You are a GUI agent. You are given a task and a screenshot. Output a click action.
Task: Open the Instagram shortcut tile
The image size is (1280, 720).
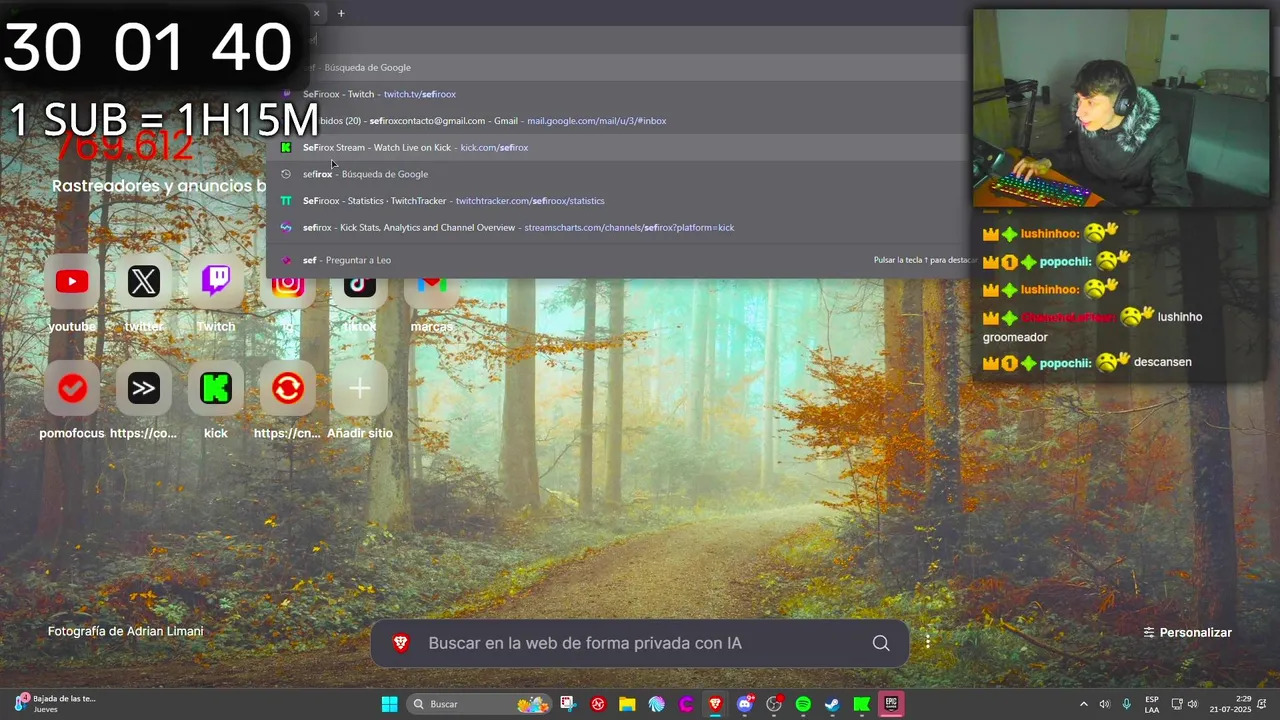click(288, 289)
